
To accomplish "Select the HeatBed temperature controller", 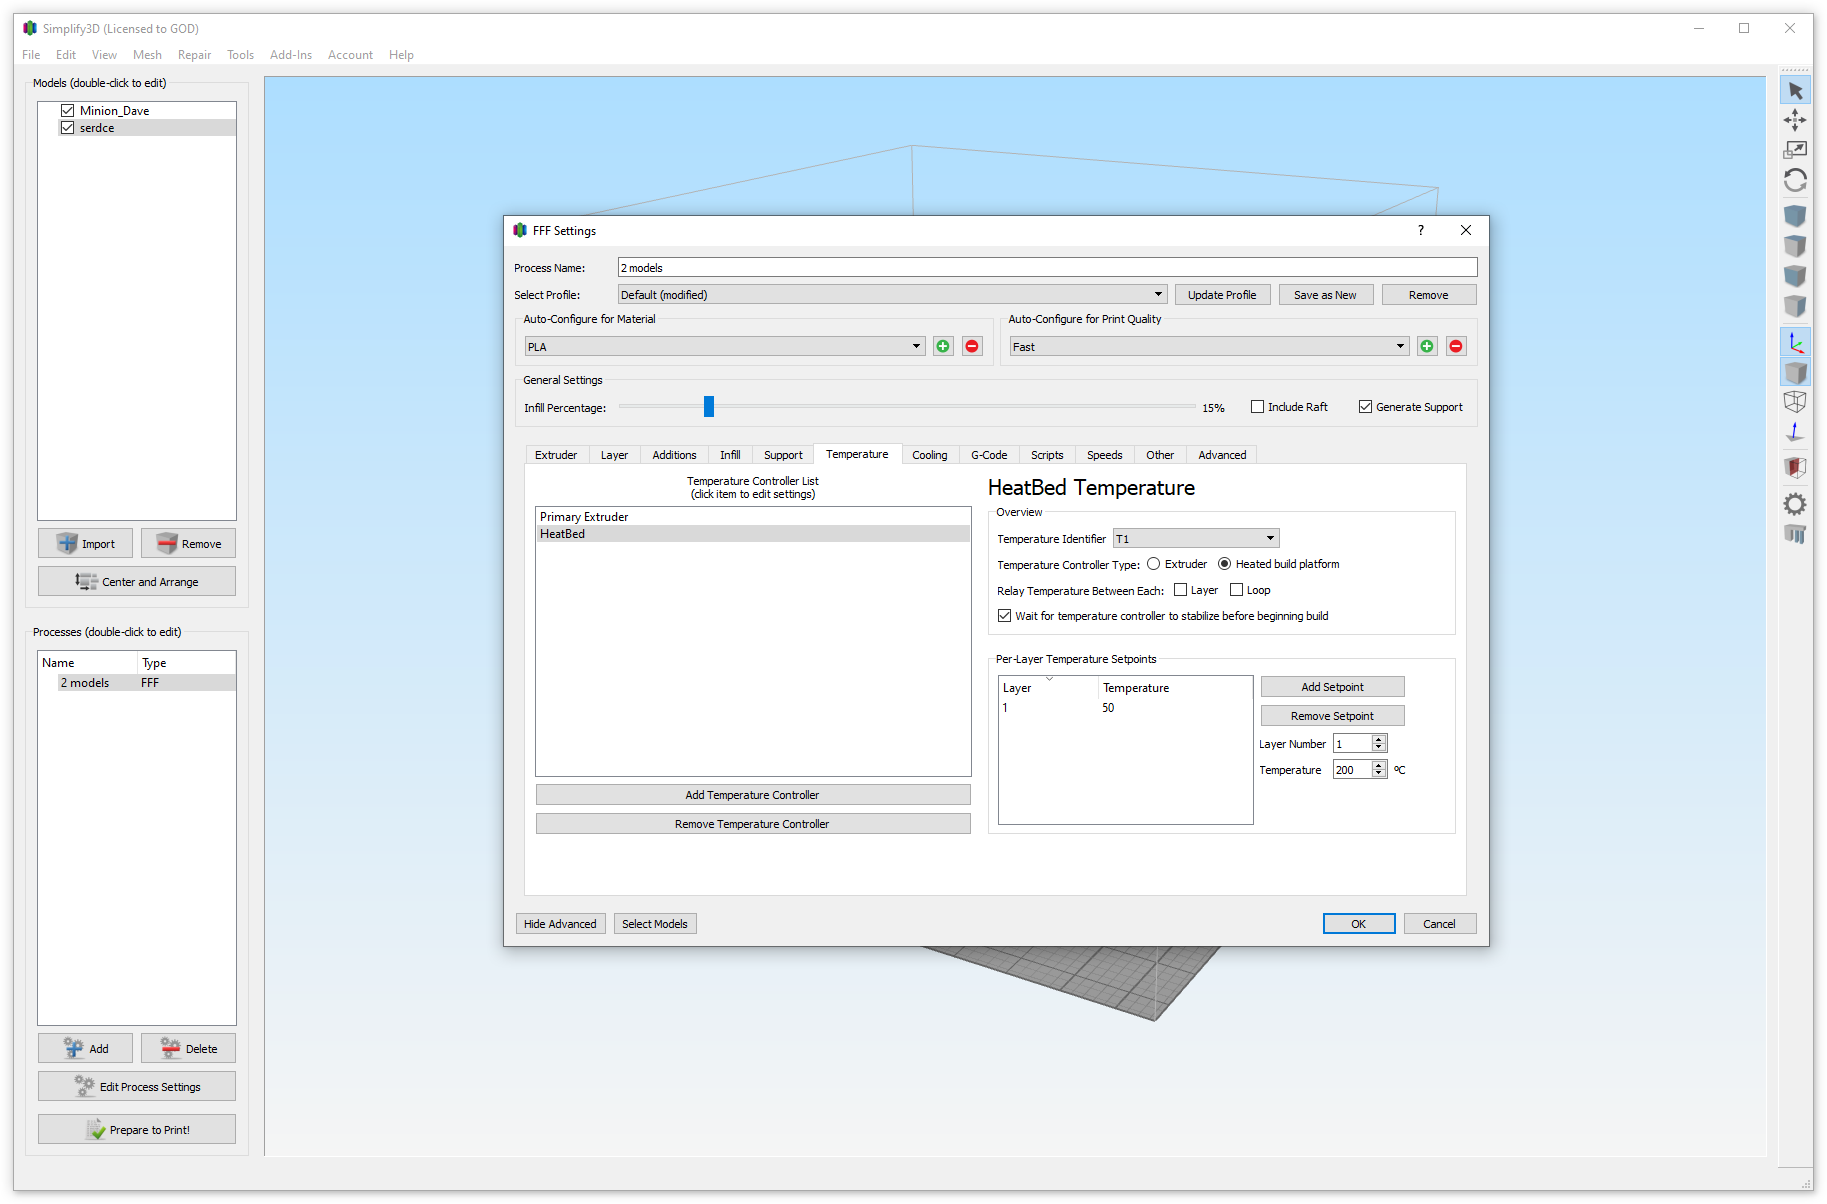I will pos(753,534).
